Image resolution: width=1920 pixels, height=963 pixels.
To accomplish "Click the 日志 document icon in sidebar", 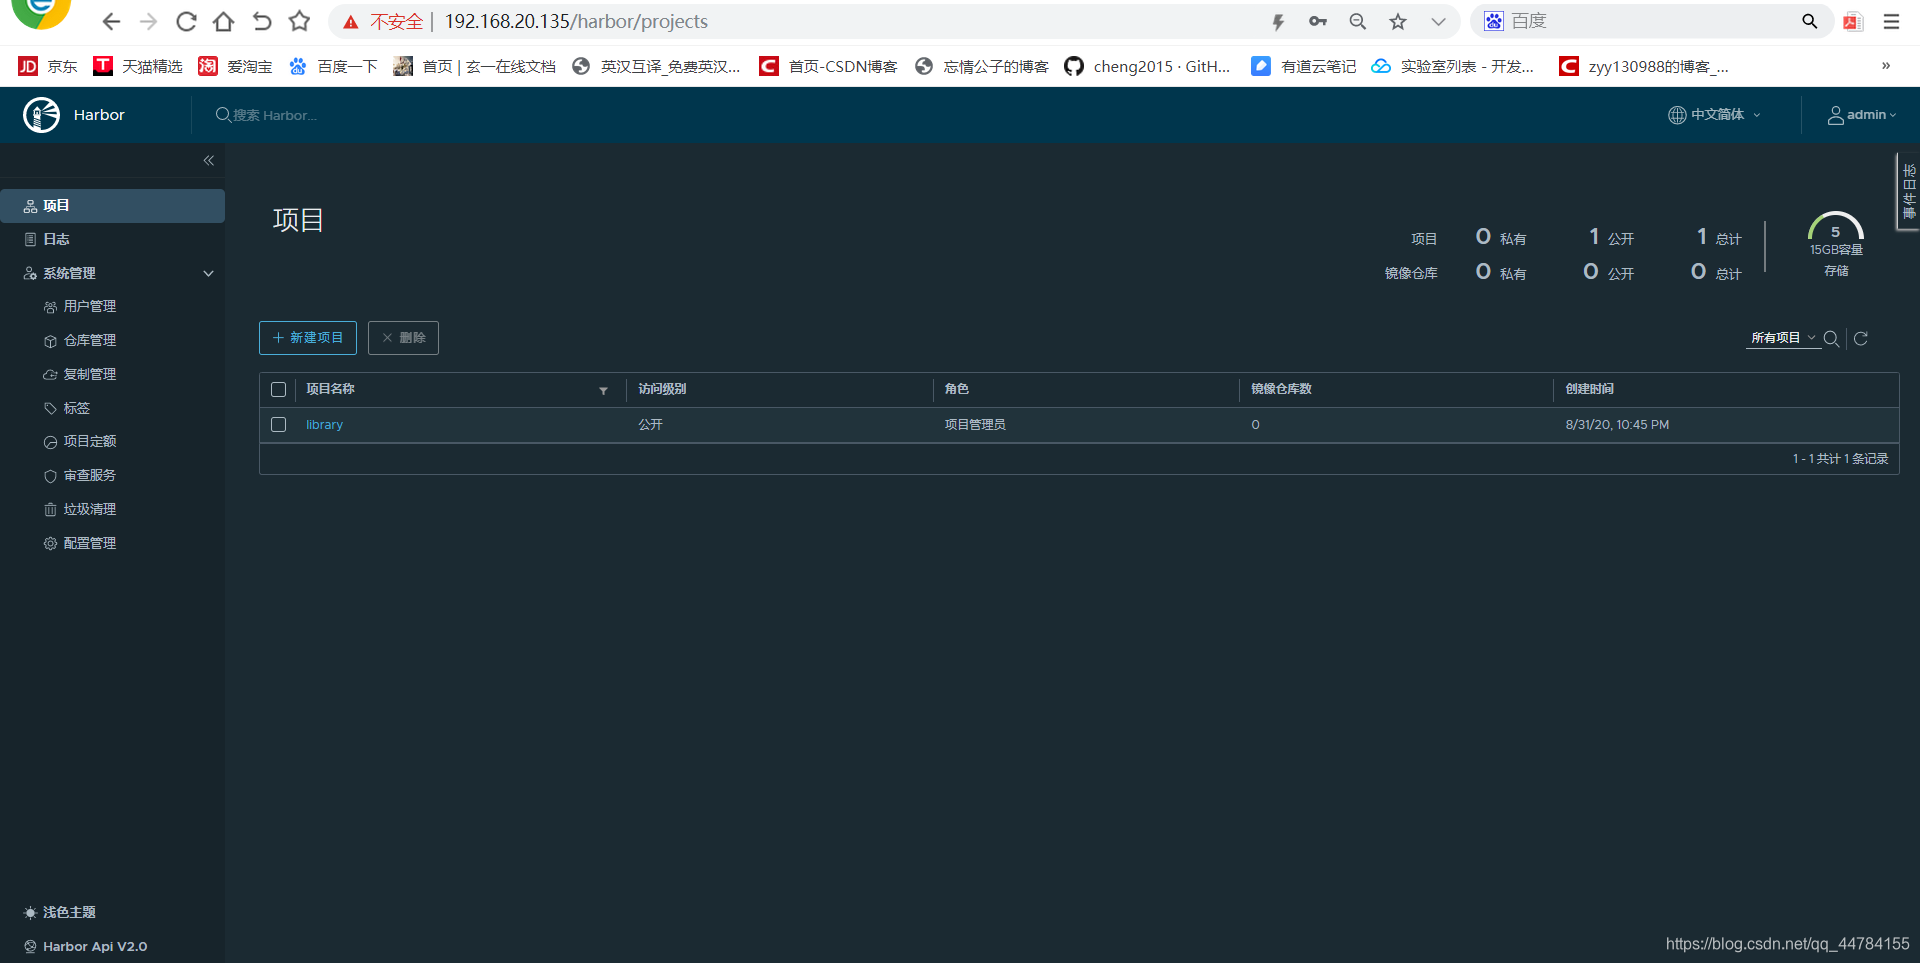I will [30, 240].
